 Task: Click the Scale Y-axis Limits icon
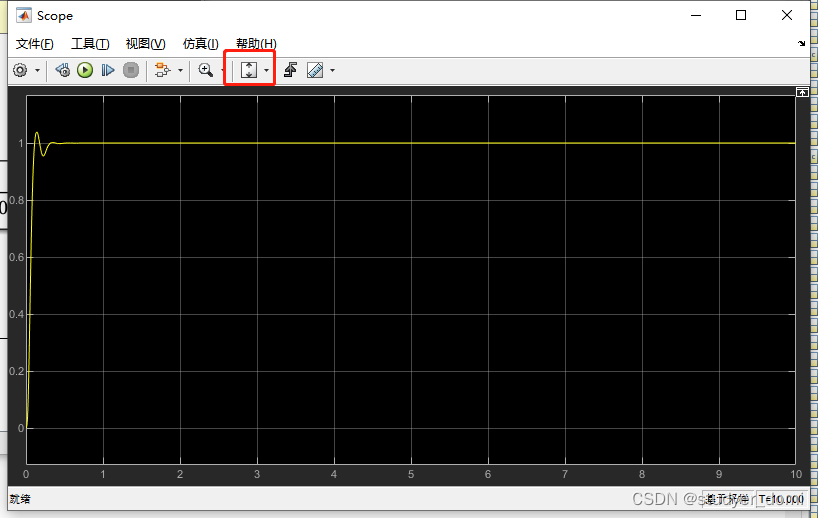[249, 70]
